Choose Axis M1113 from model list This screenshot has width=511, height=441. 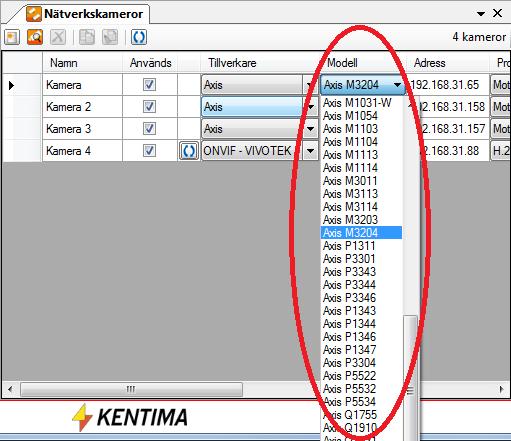[x=361, y=155]
